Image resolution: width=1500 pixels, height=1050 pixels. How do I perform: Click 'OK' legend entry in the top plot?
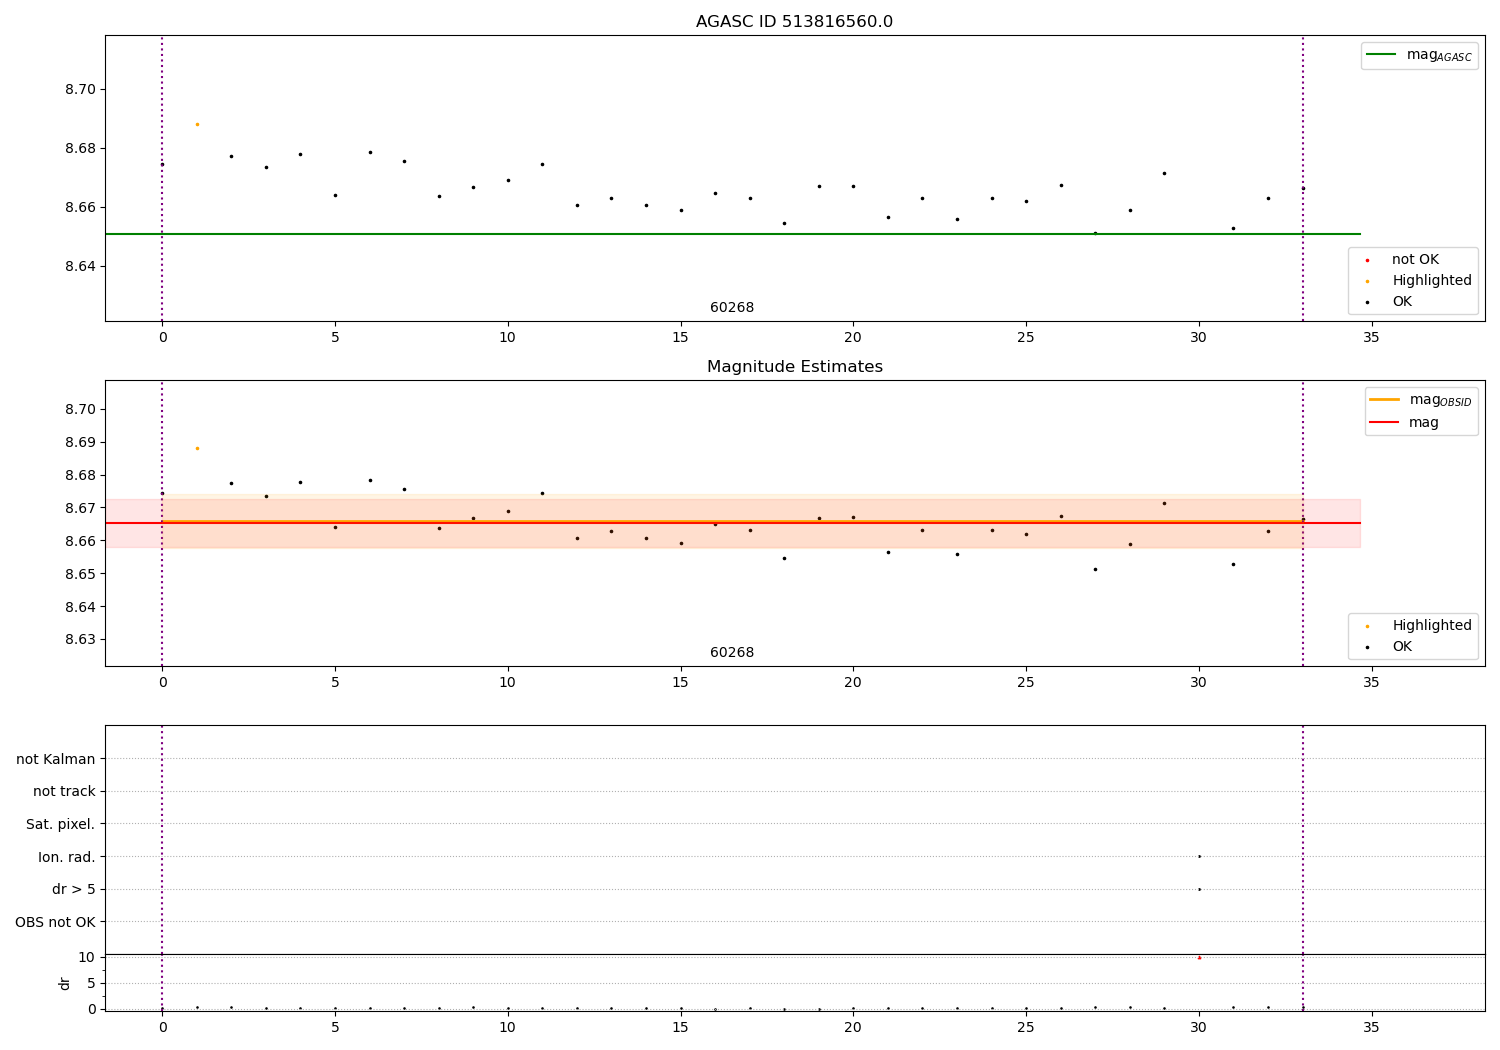(x=1389, y=302)
